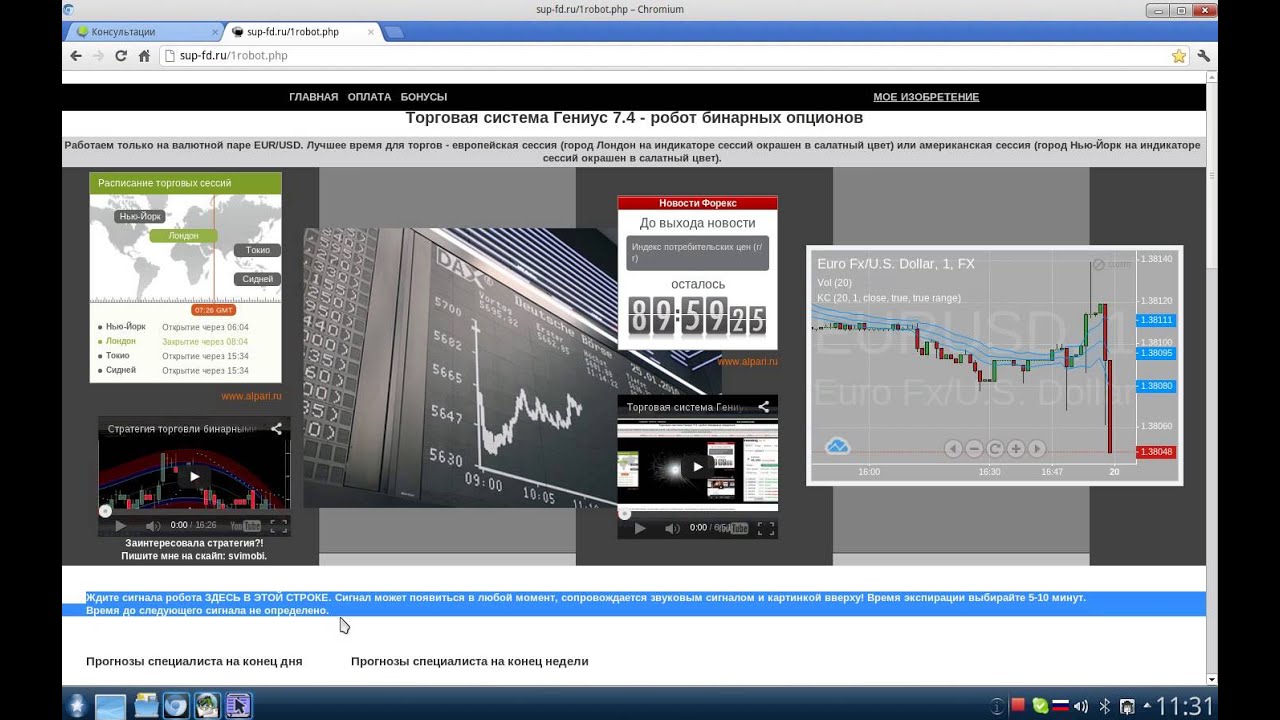Image resolution: width=1280 pixels, height=720 pixels.
Task: Reload the sup-fd.ru page
Action: [121, 56]
